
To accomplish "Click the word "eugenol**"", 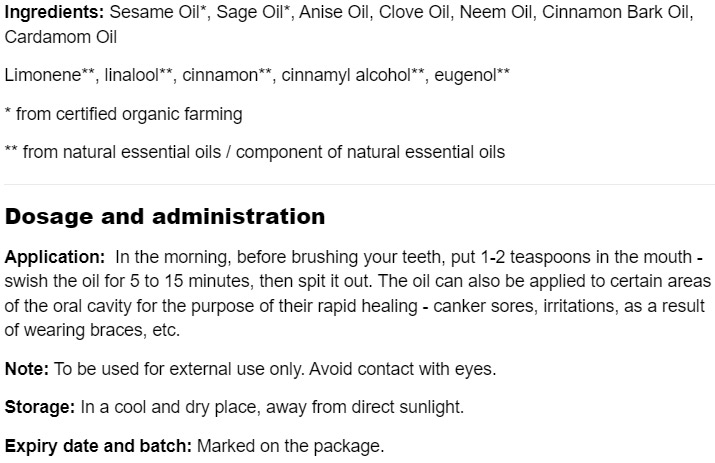I will tap(473, 75).
